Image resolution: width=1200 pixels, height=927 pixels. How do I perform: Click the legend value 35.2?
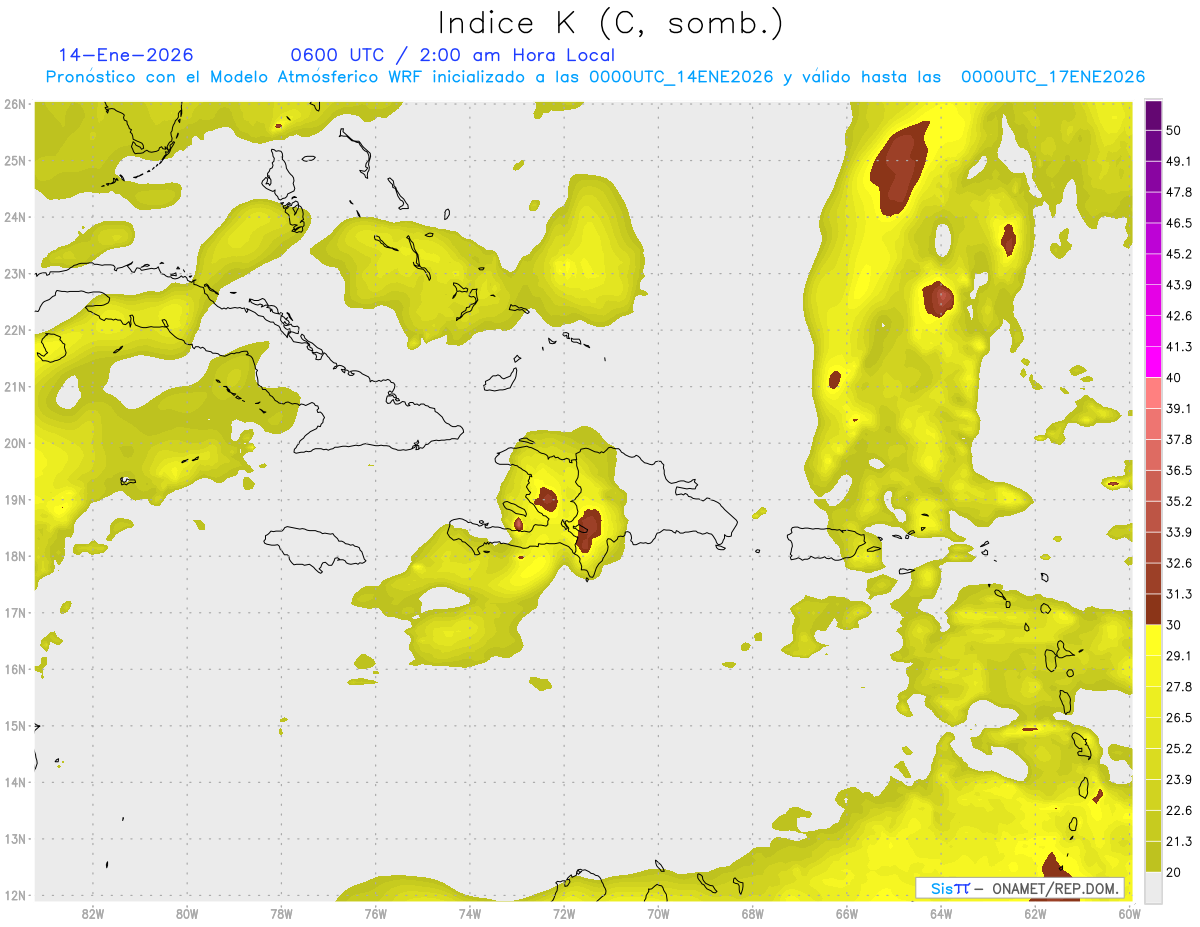[x=1179, y=501]
